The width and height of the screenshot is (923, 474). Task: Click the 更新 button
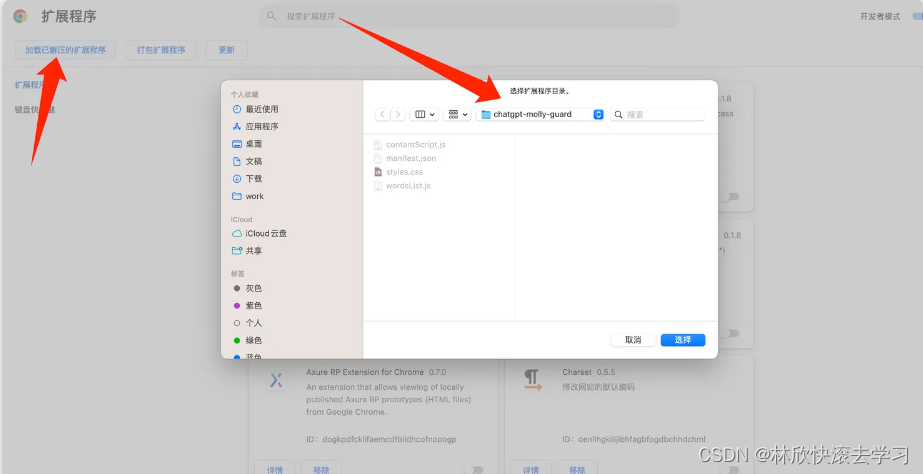[227, 50]
